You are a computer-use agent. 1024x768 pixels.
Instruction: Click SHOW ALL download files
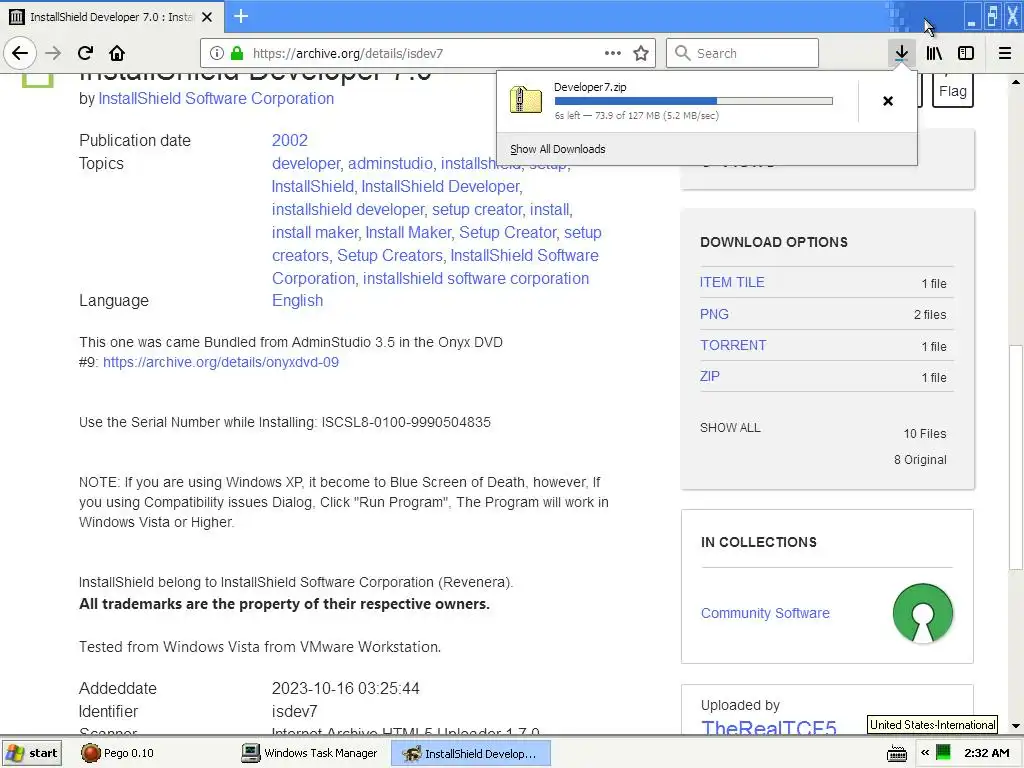730,428
